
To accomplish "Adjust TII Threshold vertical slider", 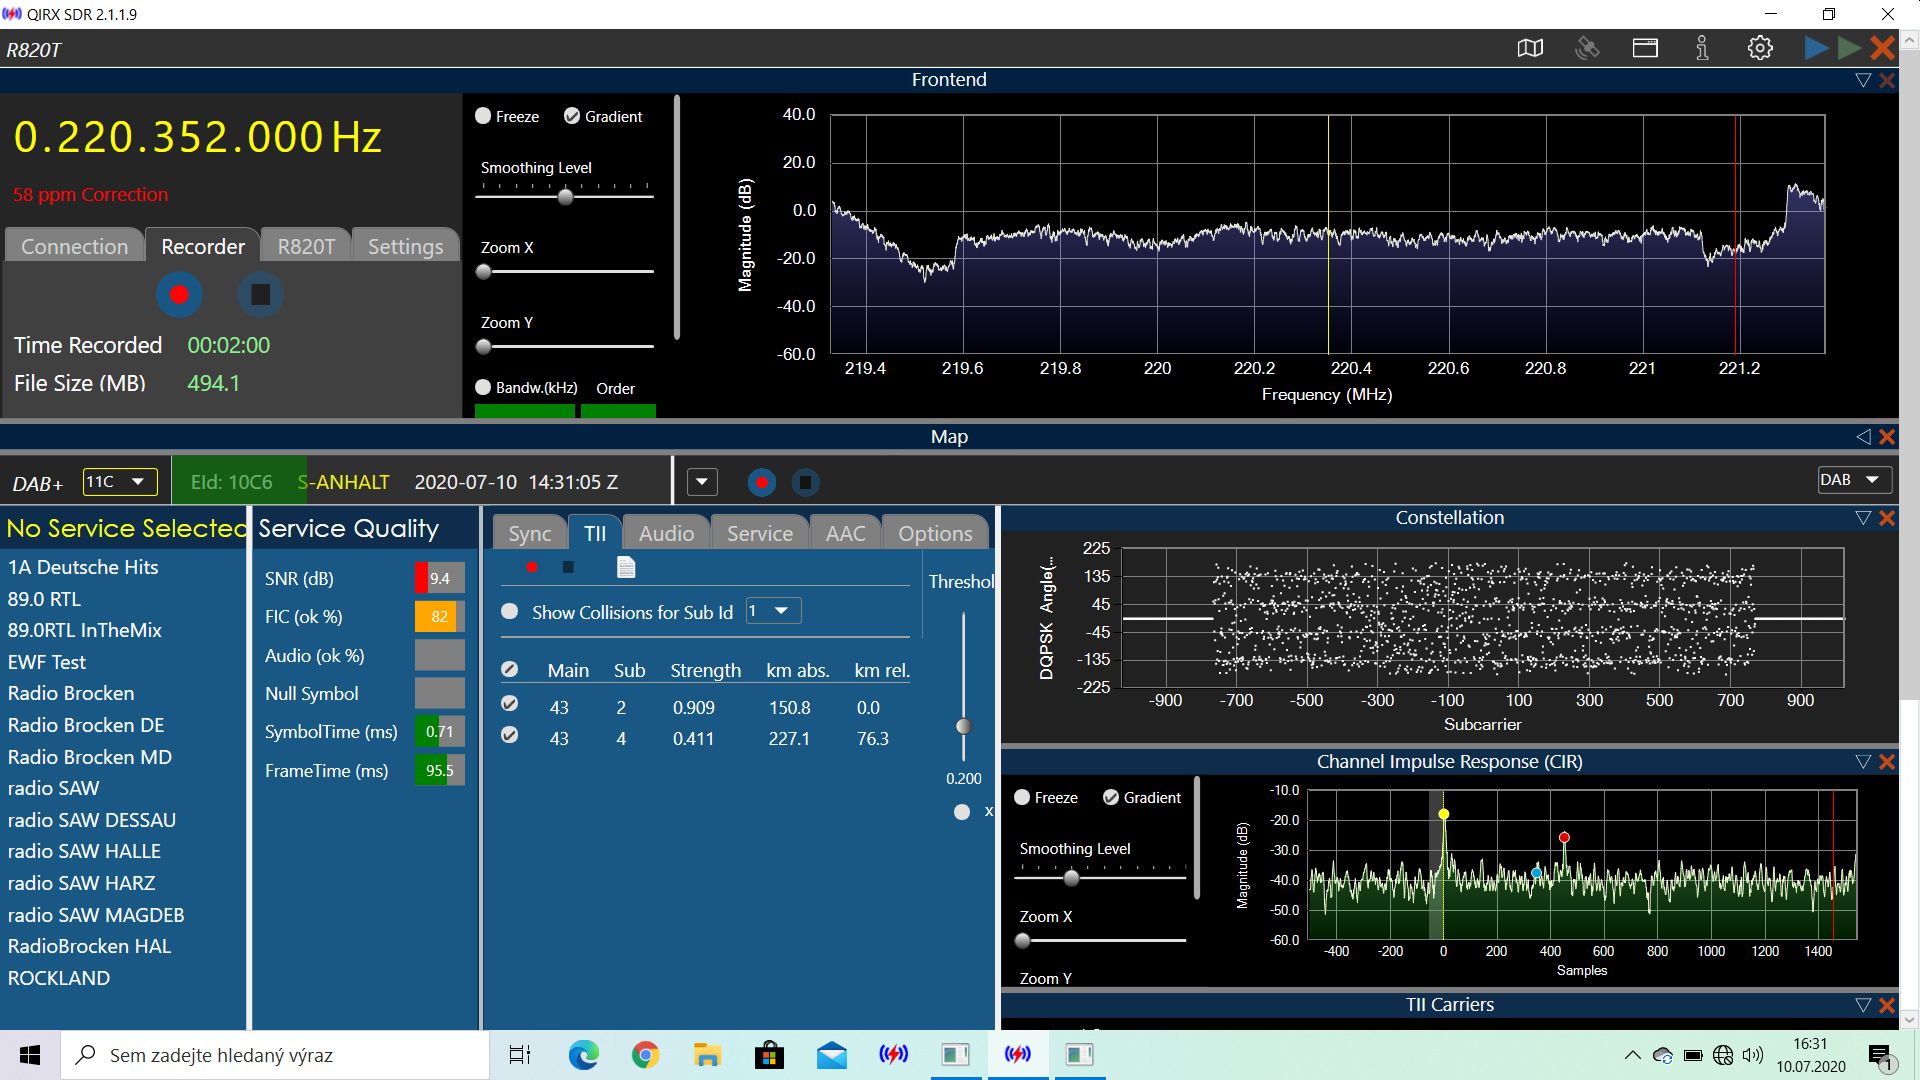I will [963, 726].
